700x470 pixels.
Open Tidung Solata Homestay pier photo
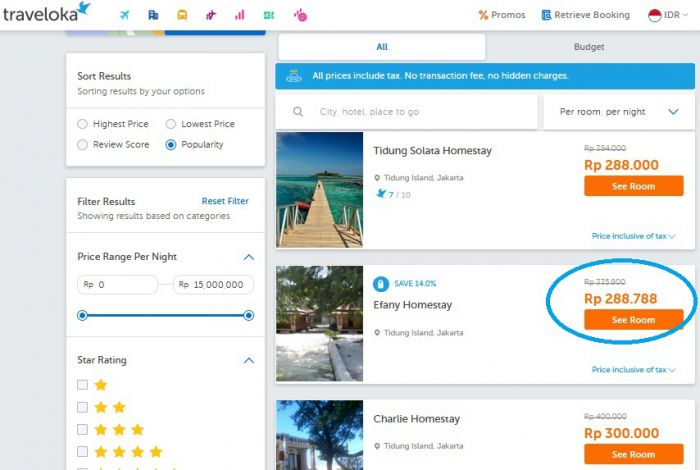click(320, 190)
